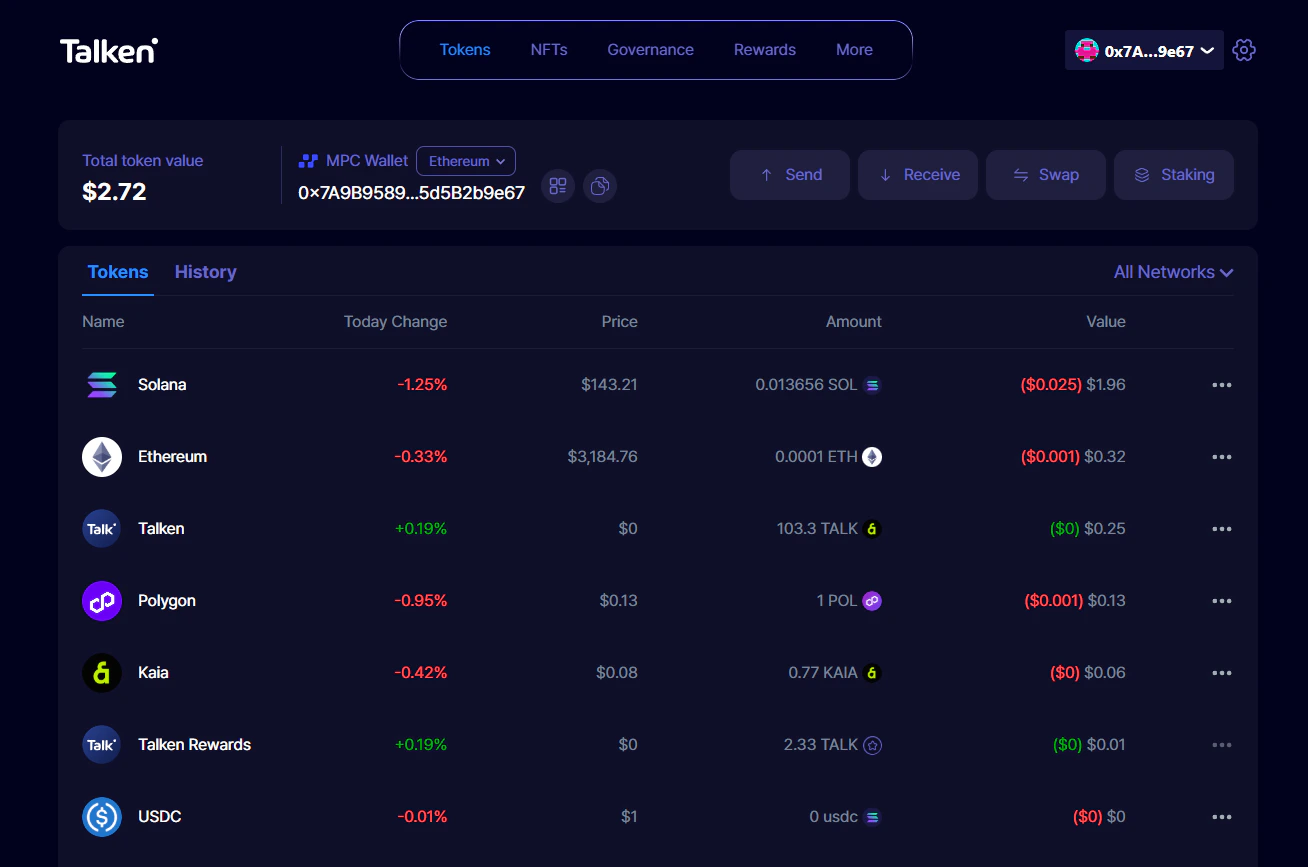1308x867 pixels.
Task: Open the settings gear icon
Action: (1244, 50)
